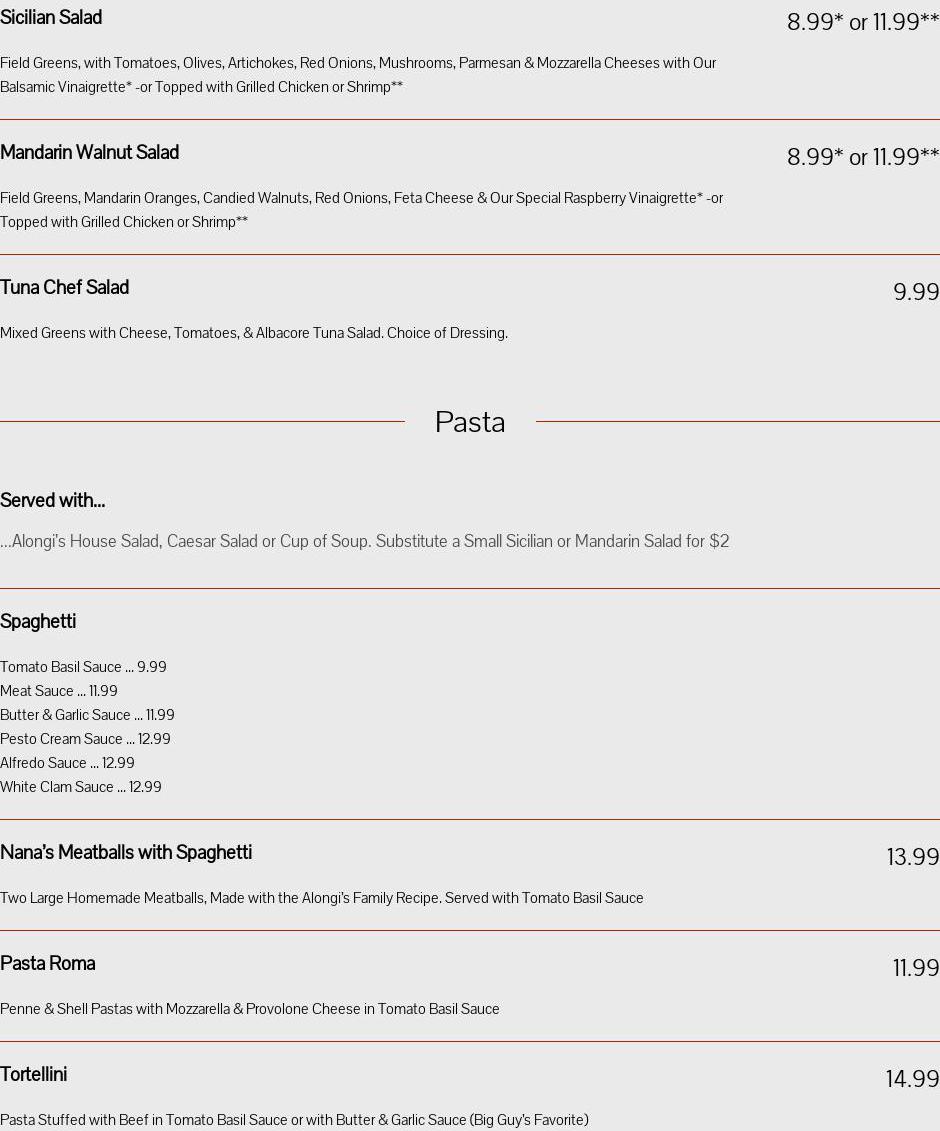Click the White Clam Sauce option
The image size is (940, 1131).
pyautogui.click(x=80, y=787)
